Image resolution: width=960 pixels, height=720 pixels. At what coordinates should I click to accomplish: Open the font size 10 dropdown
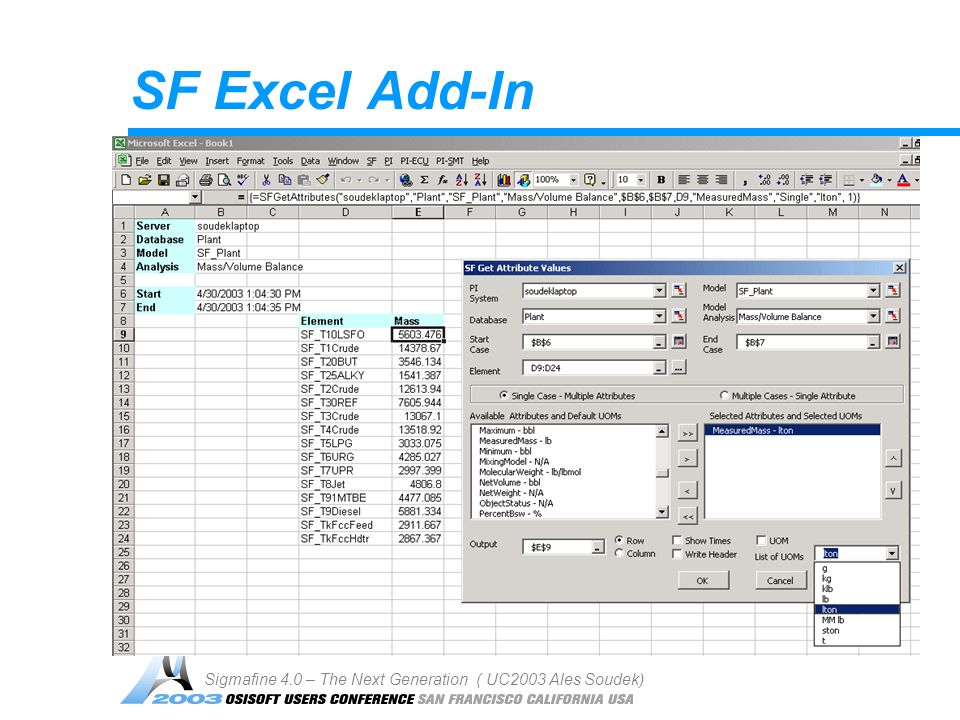pyautogui.click(x=640, y=179)
